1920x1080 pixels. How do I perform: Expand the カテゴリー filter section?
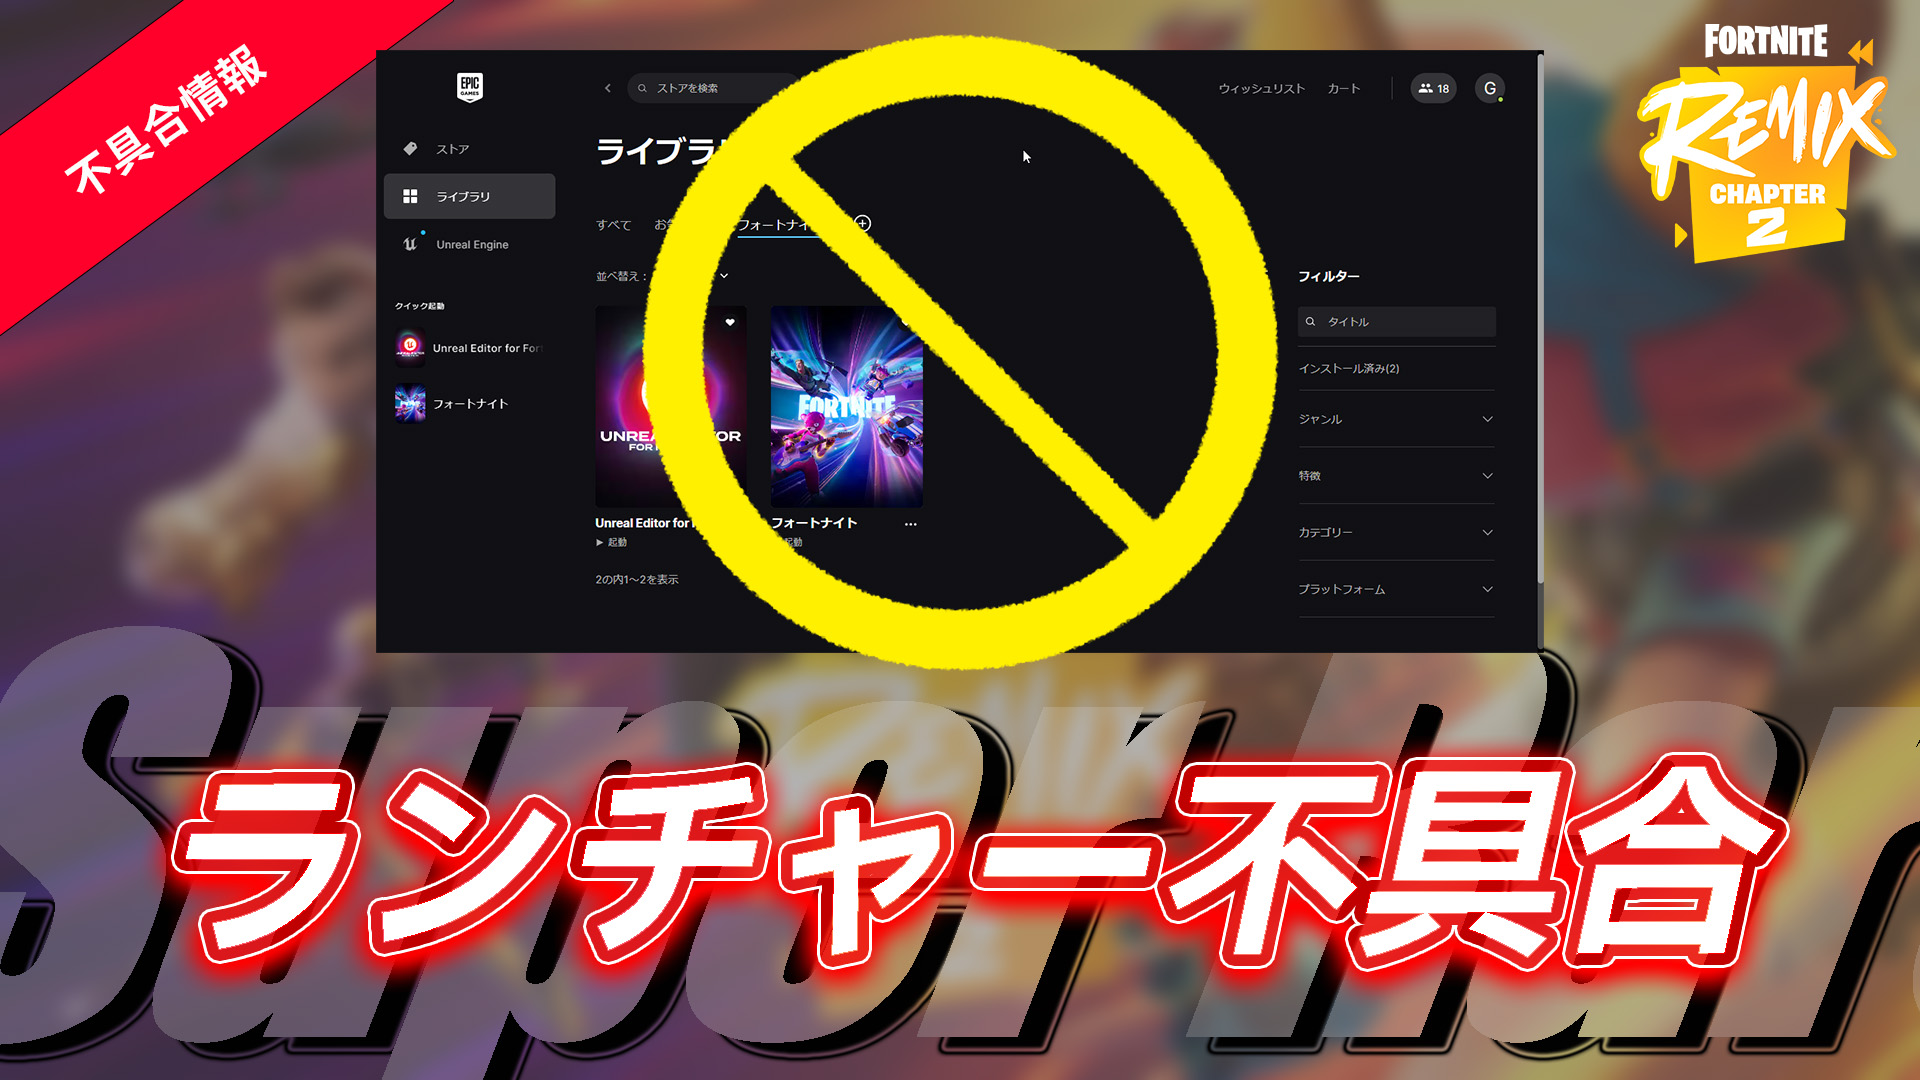[1400, 533]
